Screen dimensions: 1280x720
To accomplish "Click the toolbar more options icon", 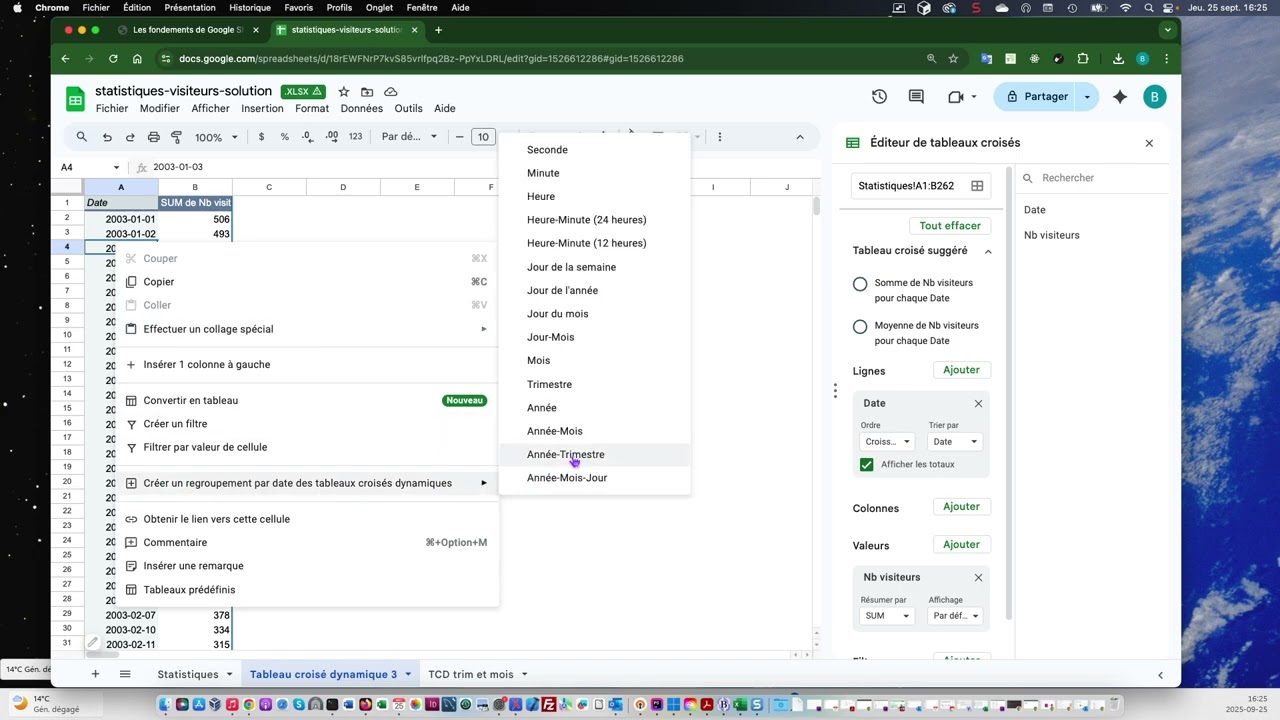I will tap(719, 137).
